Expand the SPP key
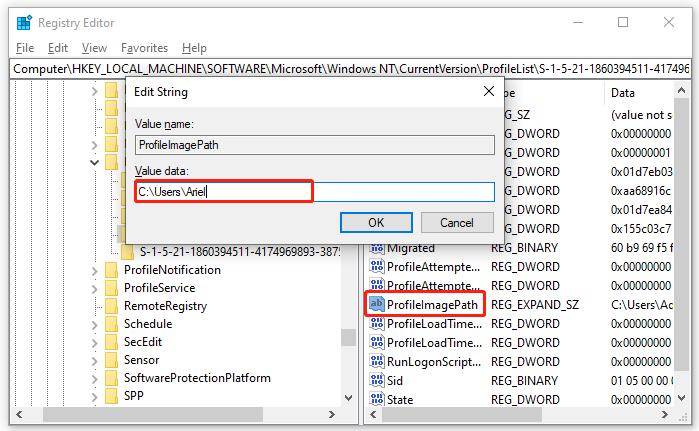The height and width of the screenshot is (431, 699). pos(94,397)
